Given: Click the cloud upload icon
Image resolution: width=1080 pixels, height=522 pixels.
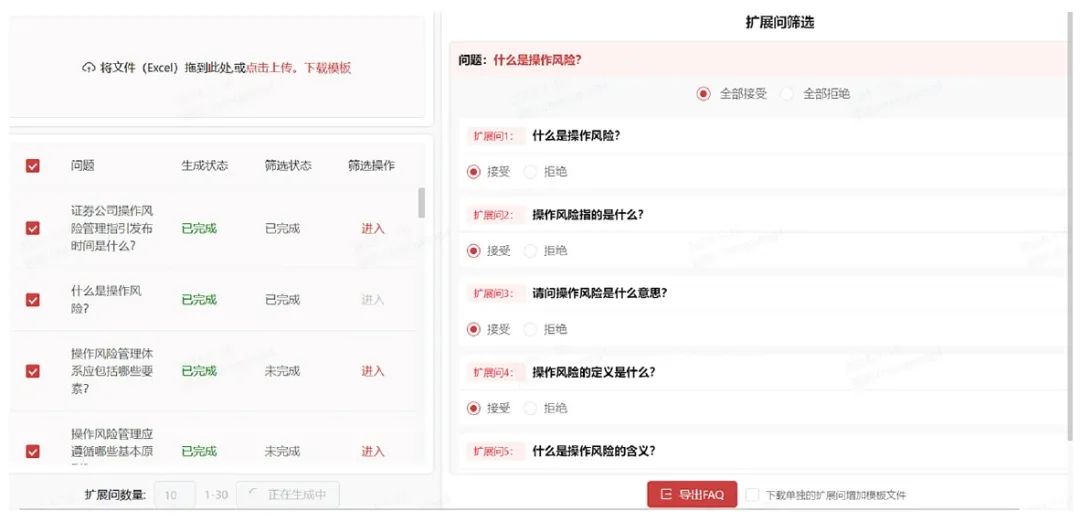Looking at the screenshot, I should tap(88, 67).
